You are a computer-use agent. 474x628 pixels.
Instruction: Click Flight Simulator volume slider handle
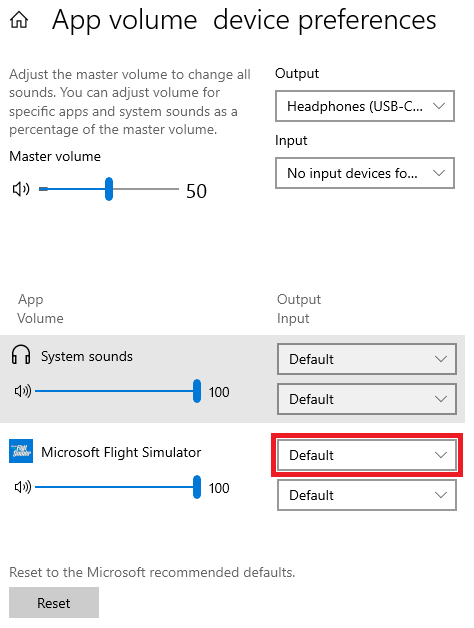click(x=197, y=487)
